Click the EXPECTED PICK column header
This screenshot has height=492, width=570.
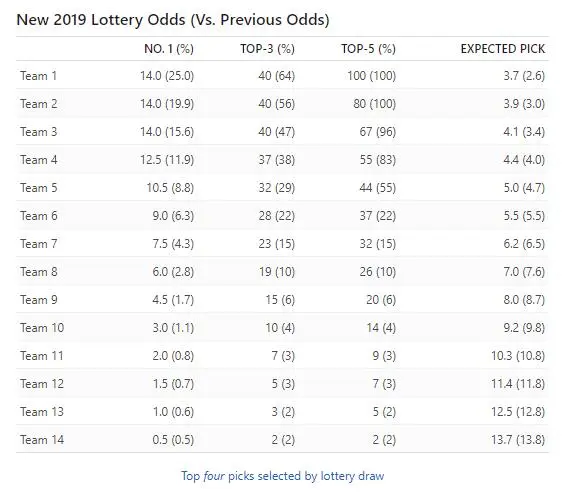(503, 49)
